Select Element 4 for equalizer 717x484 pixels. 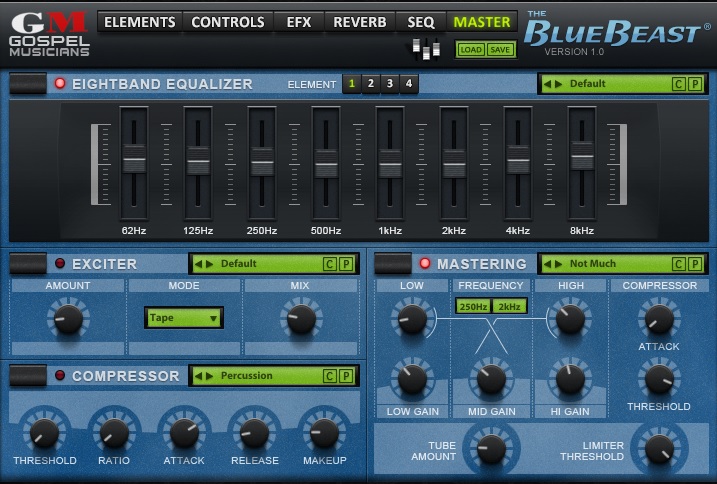pos(409,84)
